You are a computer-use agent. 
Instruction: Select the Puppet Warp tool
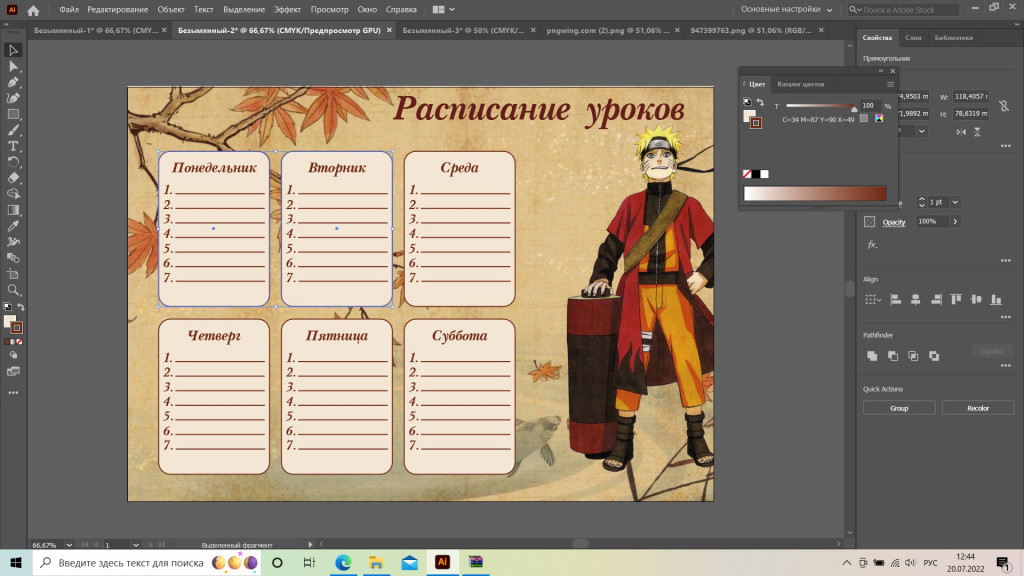point(13,242)
